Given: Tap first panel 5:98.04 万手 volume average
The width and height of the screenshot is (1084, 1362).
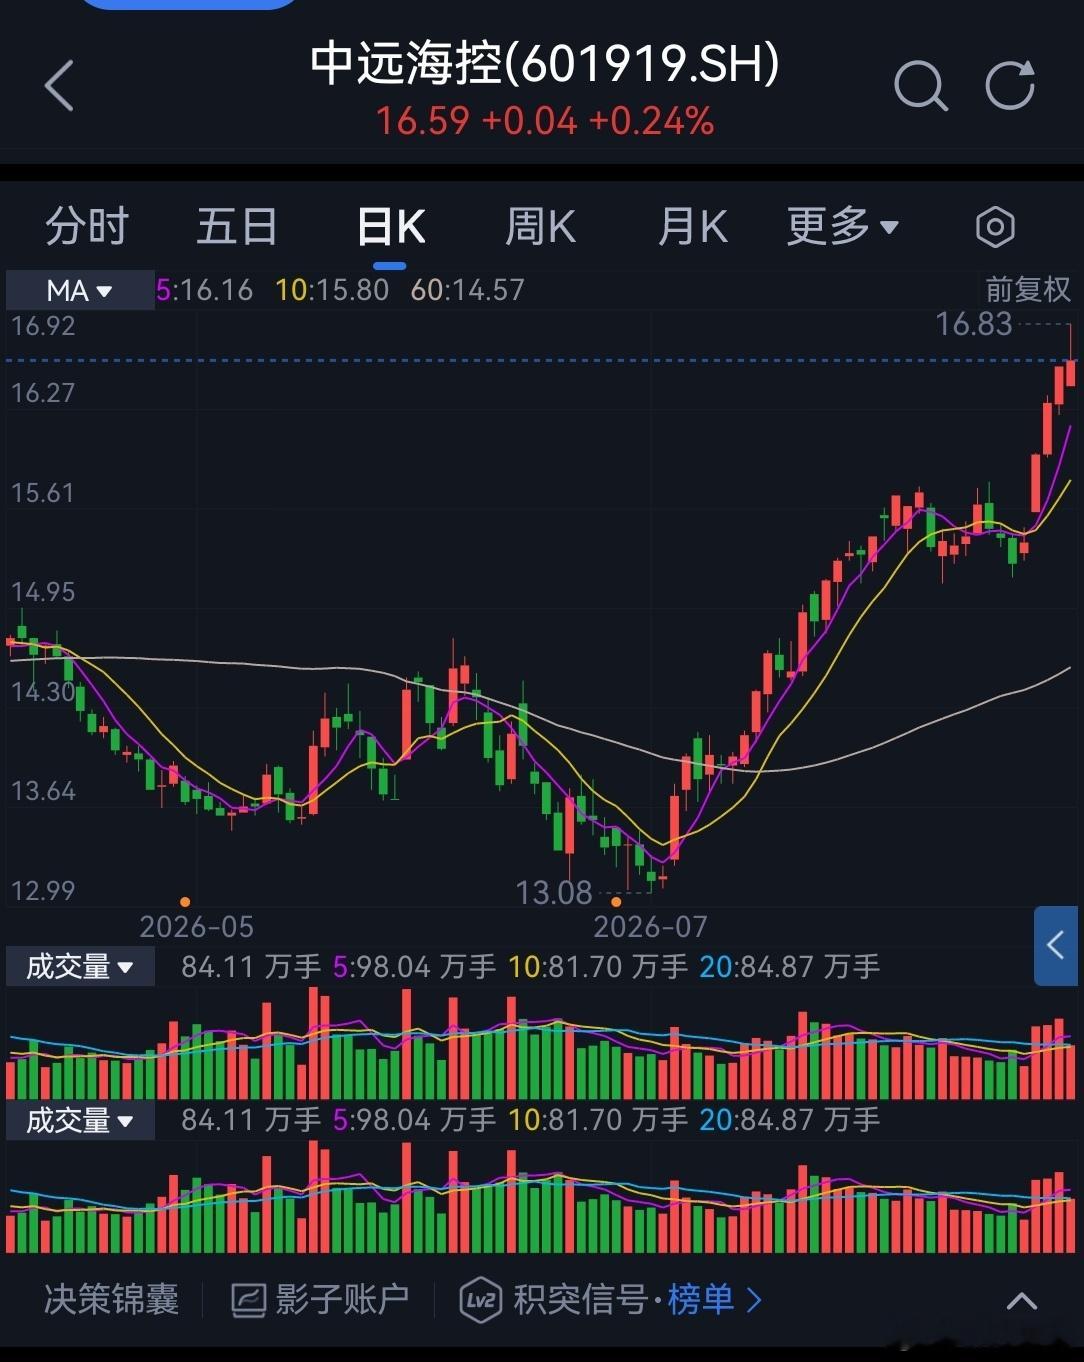Looking at the screenshot, I should click(x=414, y=967).
